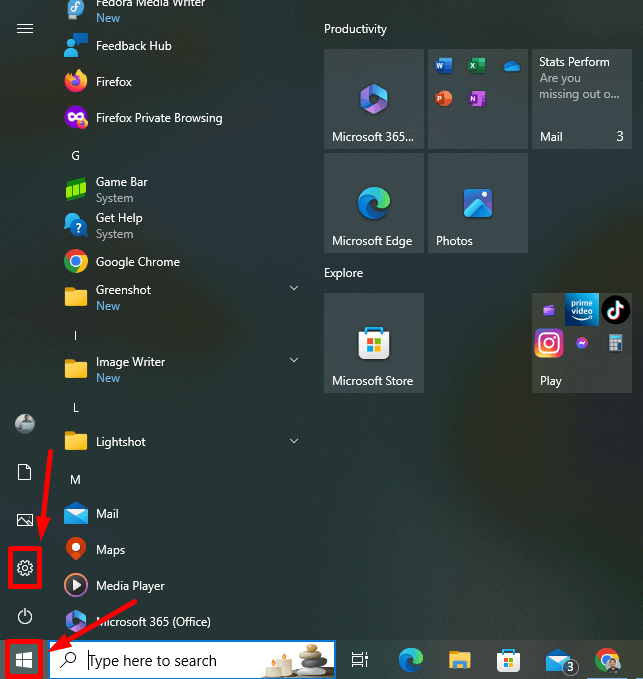Open the Documents sidebar icon

(x=25, y=472)
